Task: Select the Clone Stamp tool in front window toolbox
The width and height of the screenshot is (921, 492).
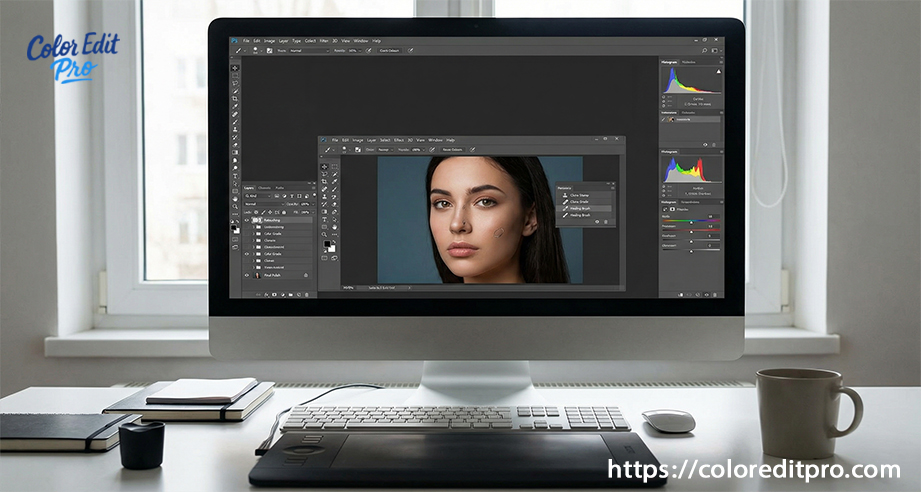Action: (x=324, y=197)
